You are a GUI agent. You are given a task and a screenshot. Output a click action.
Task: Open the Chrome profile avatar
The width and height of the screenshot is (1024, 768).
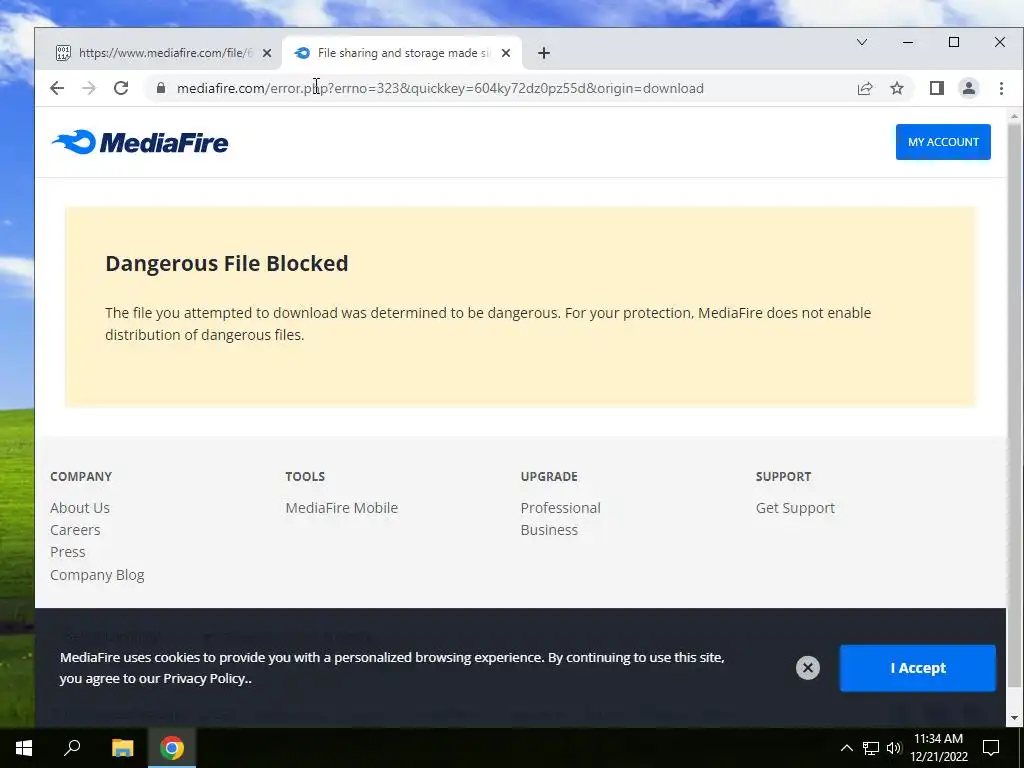(968, 88)
